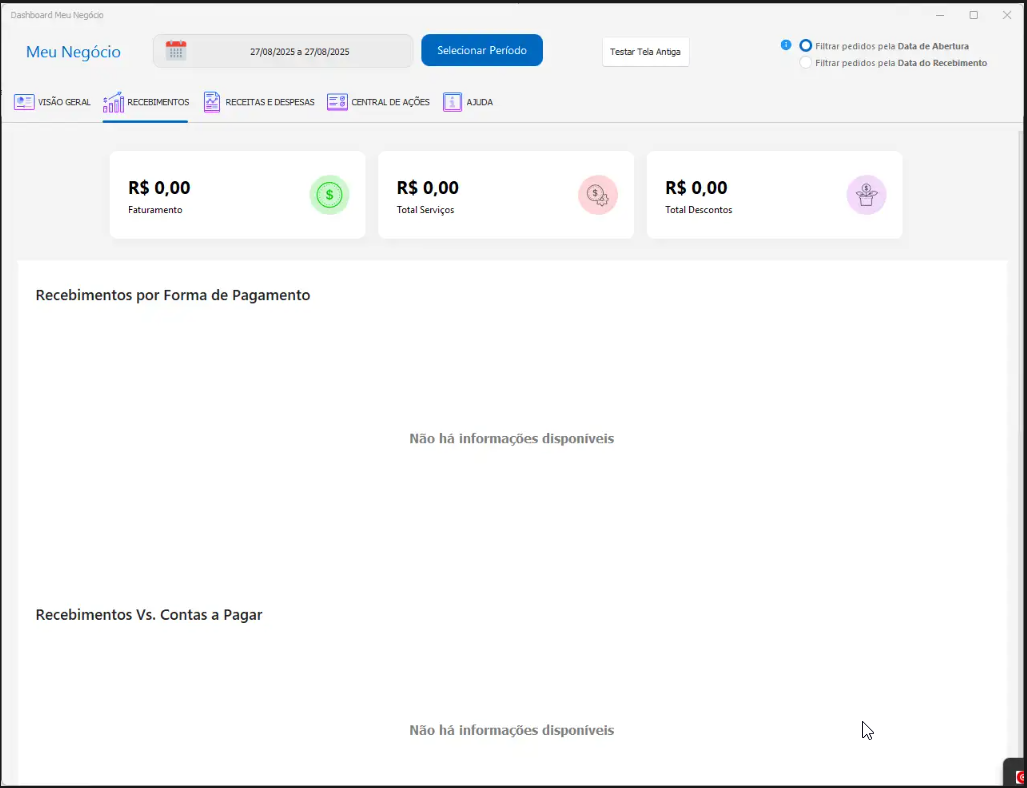Click the Testar Tela Antiga button

[645, 52]
